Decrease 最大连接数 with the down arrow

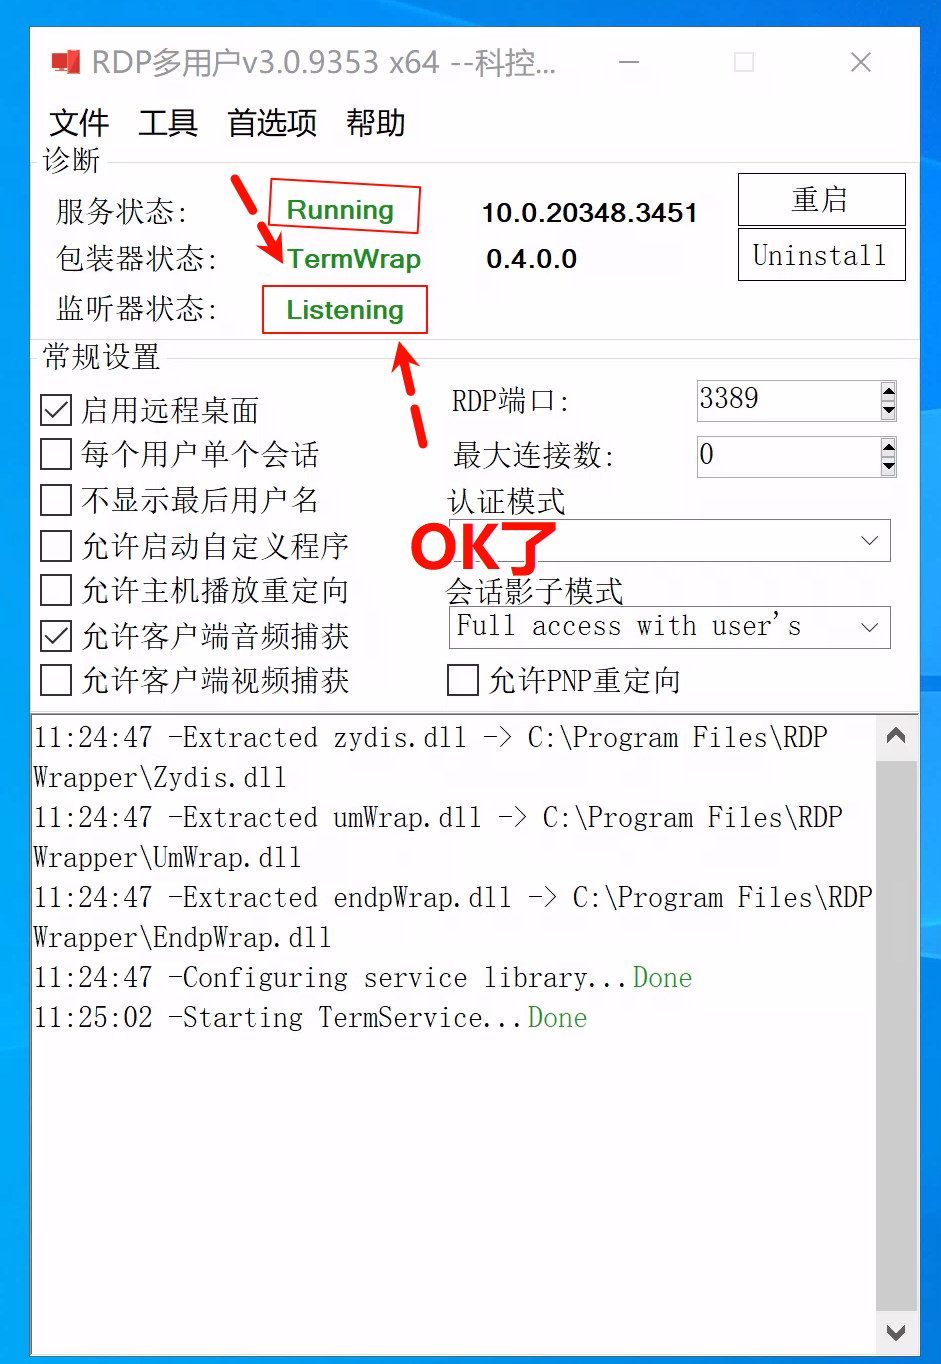point(888,466)
